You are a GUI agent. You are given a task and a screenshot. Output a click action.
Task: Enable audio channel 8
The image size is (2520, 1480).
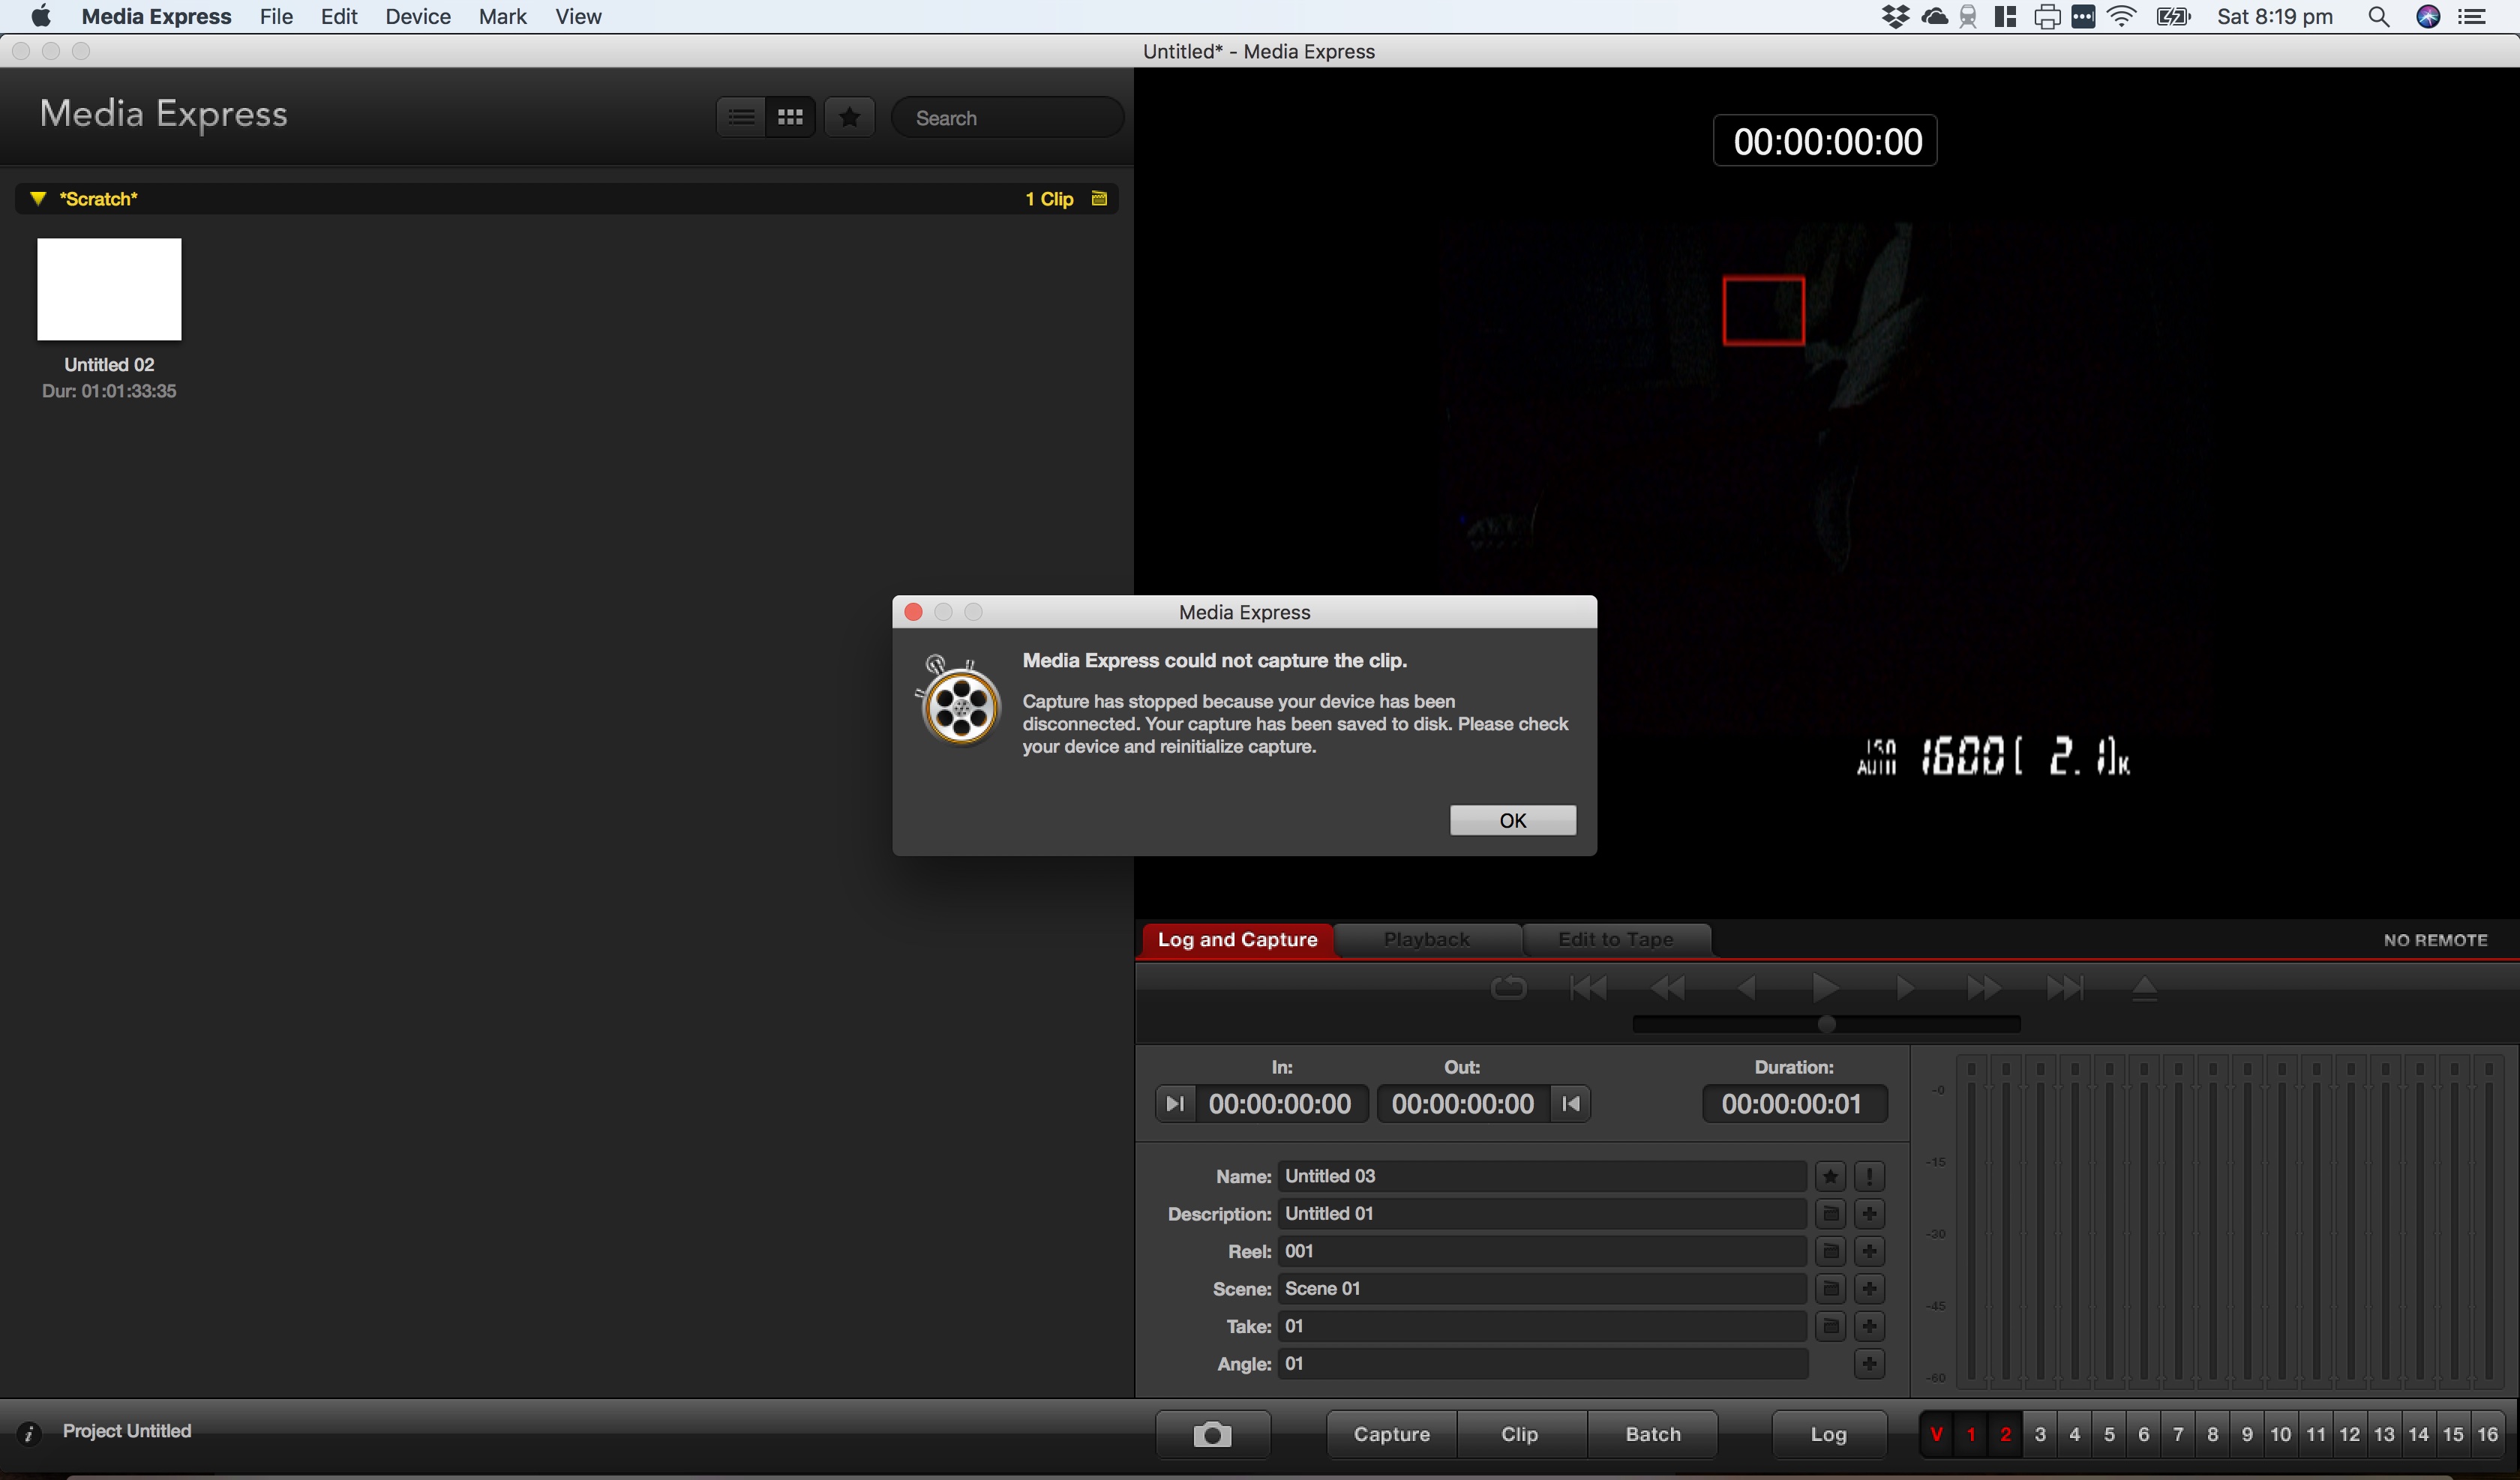point(2212,1435)
